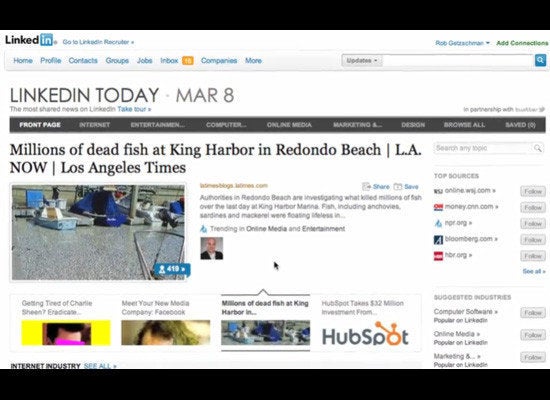Screen dimensions: 550x400
Task: Click See all top sources link
Action: [534, 271]
